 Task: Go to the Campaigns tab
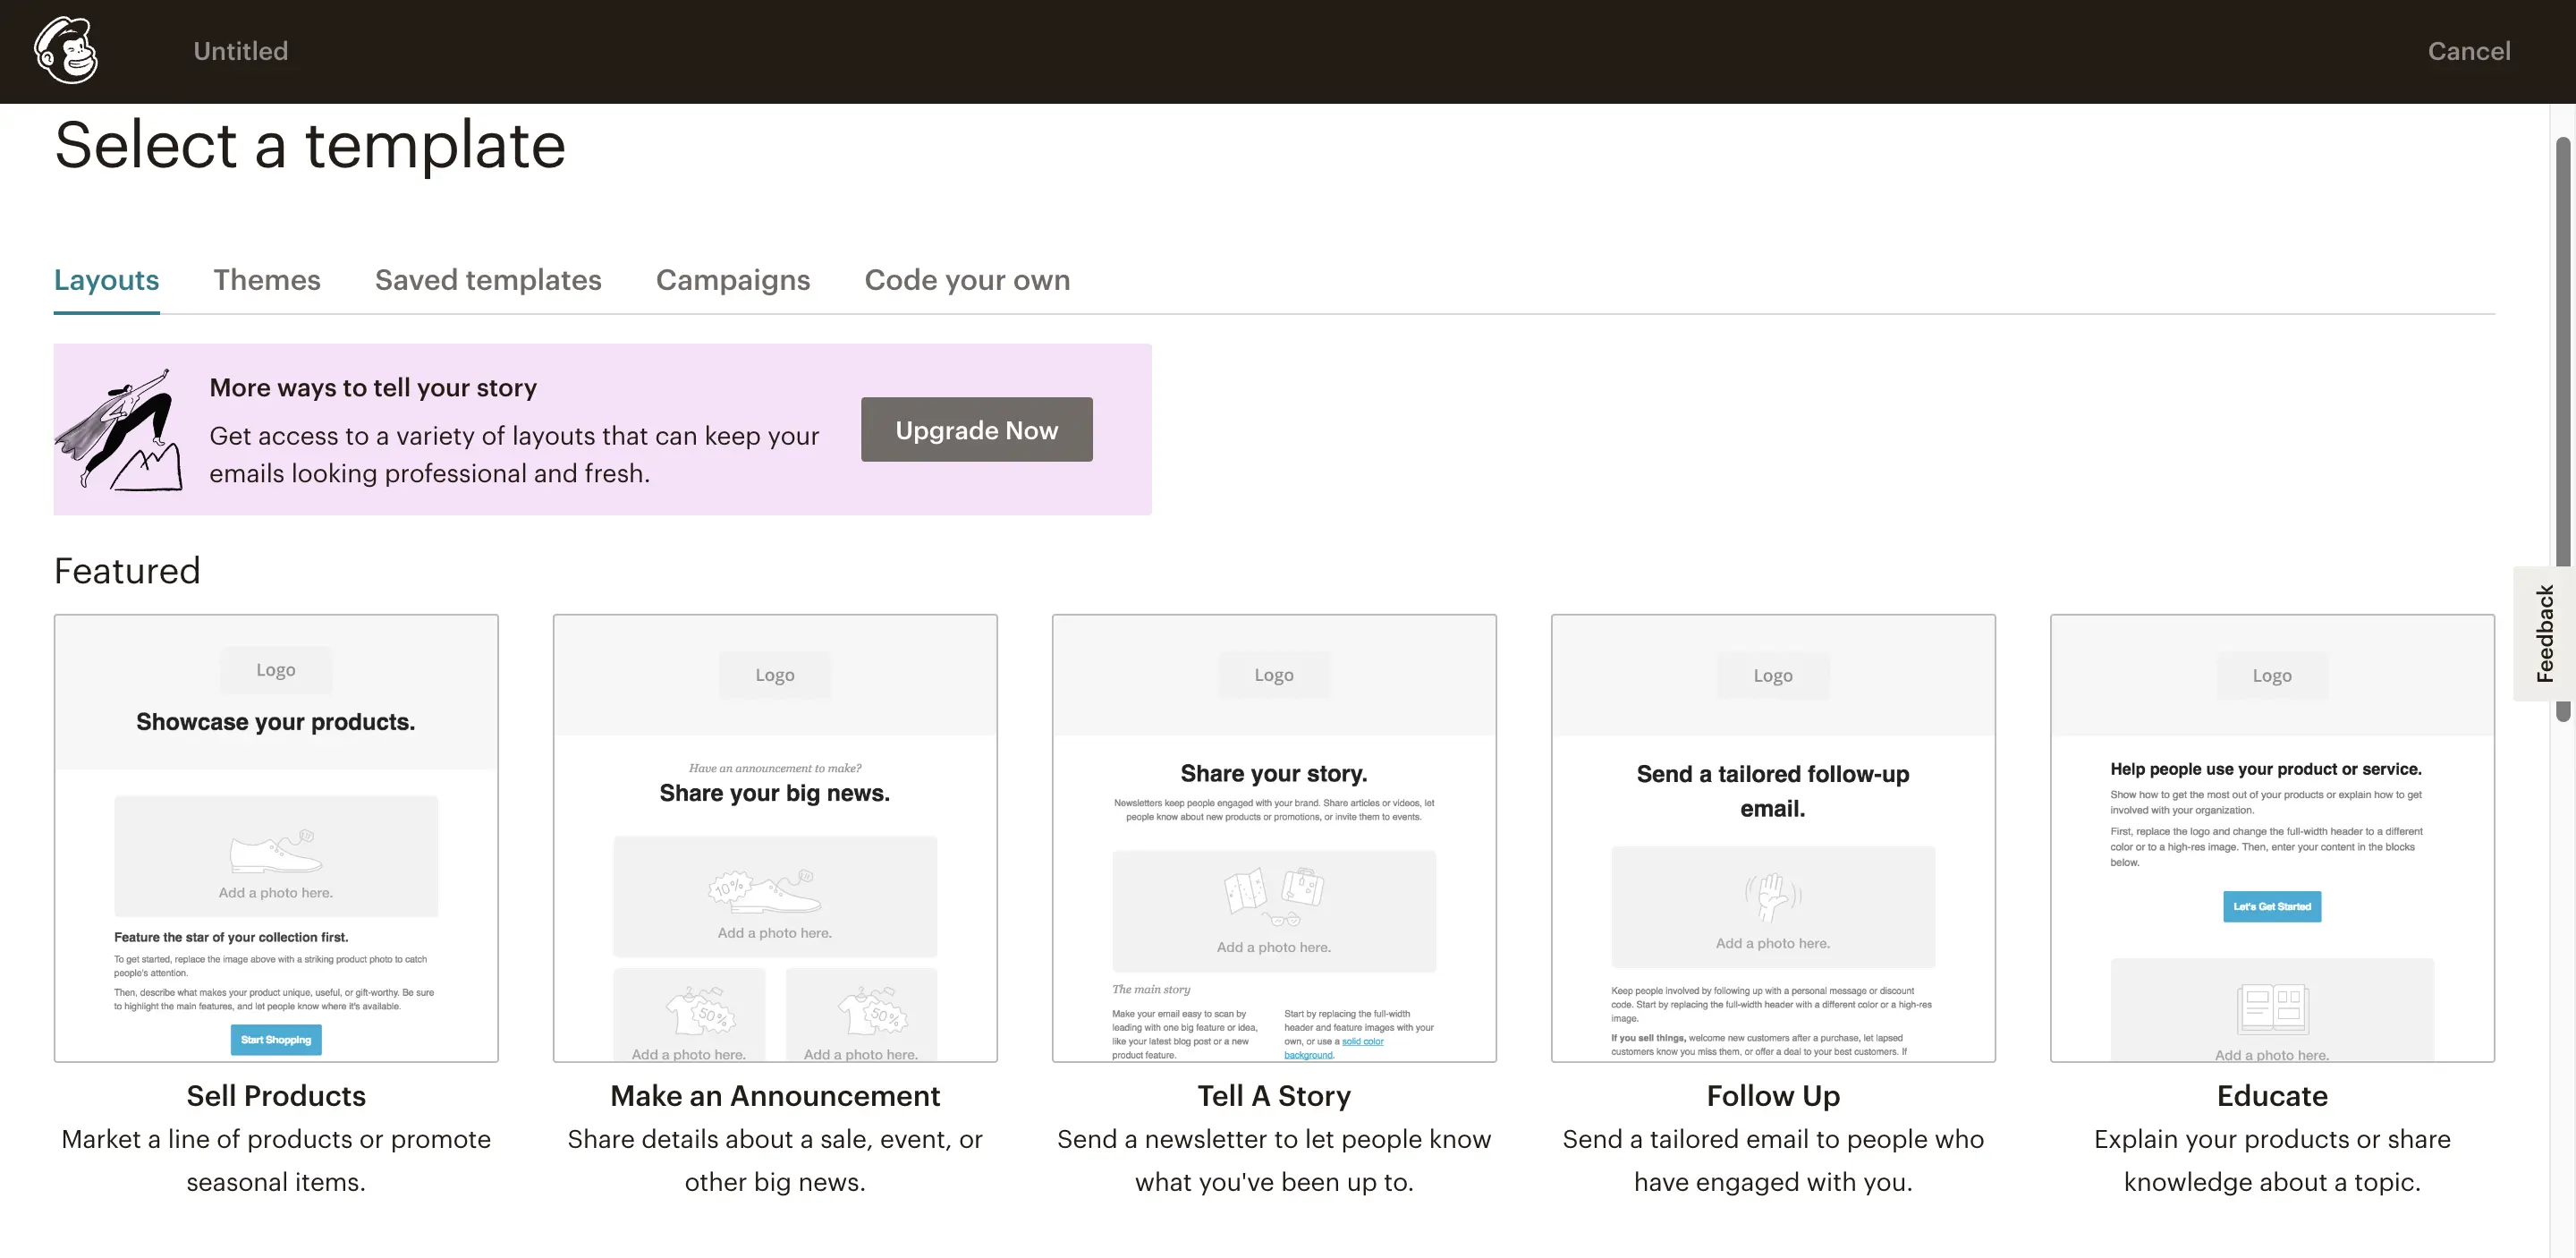(732, 280)
